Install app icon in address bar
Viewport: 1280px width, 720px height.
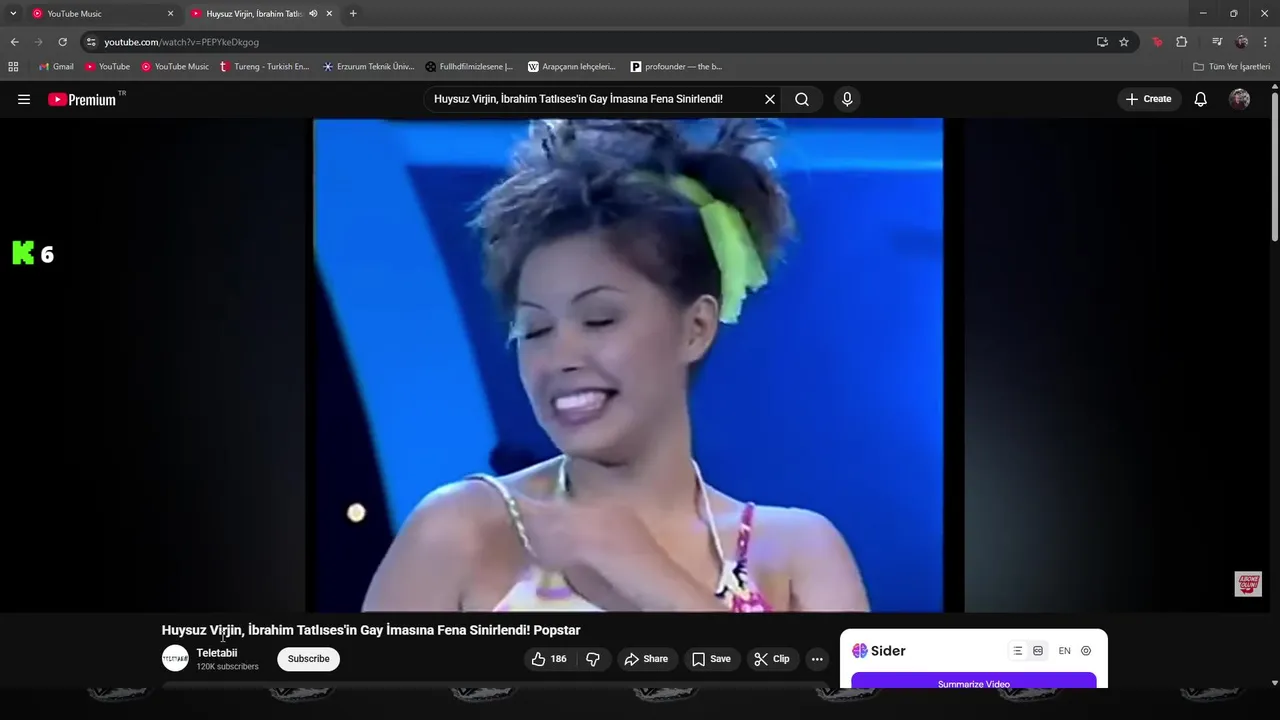(x=1102, y=42)
